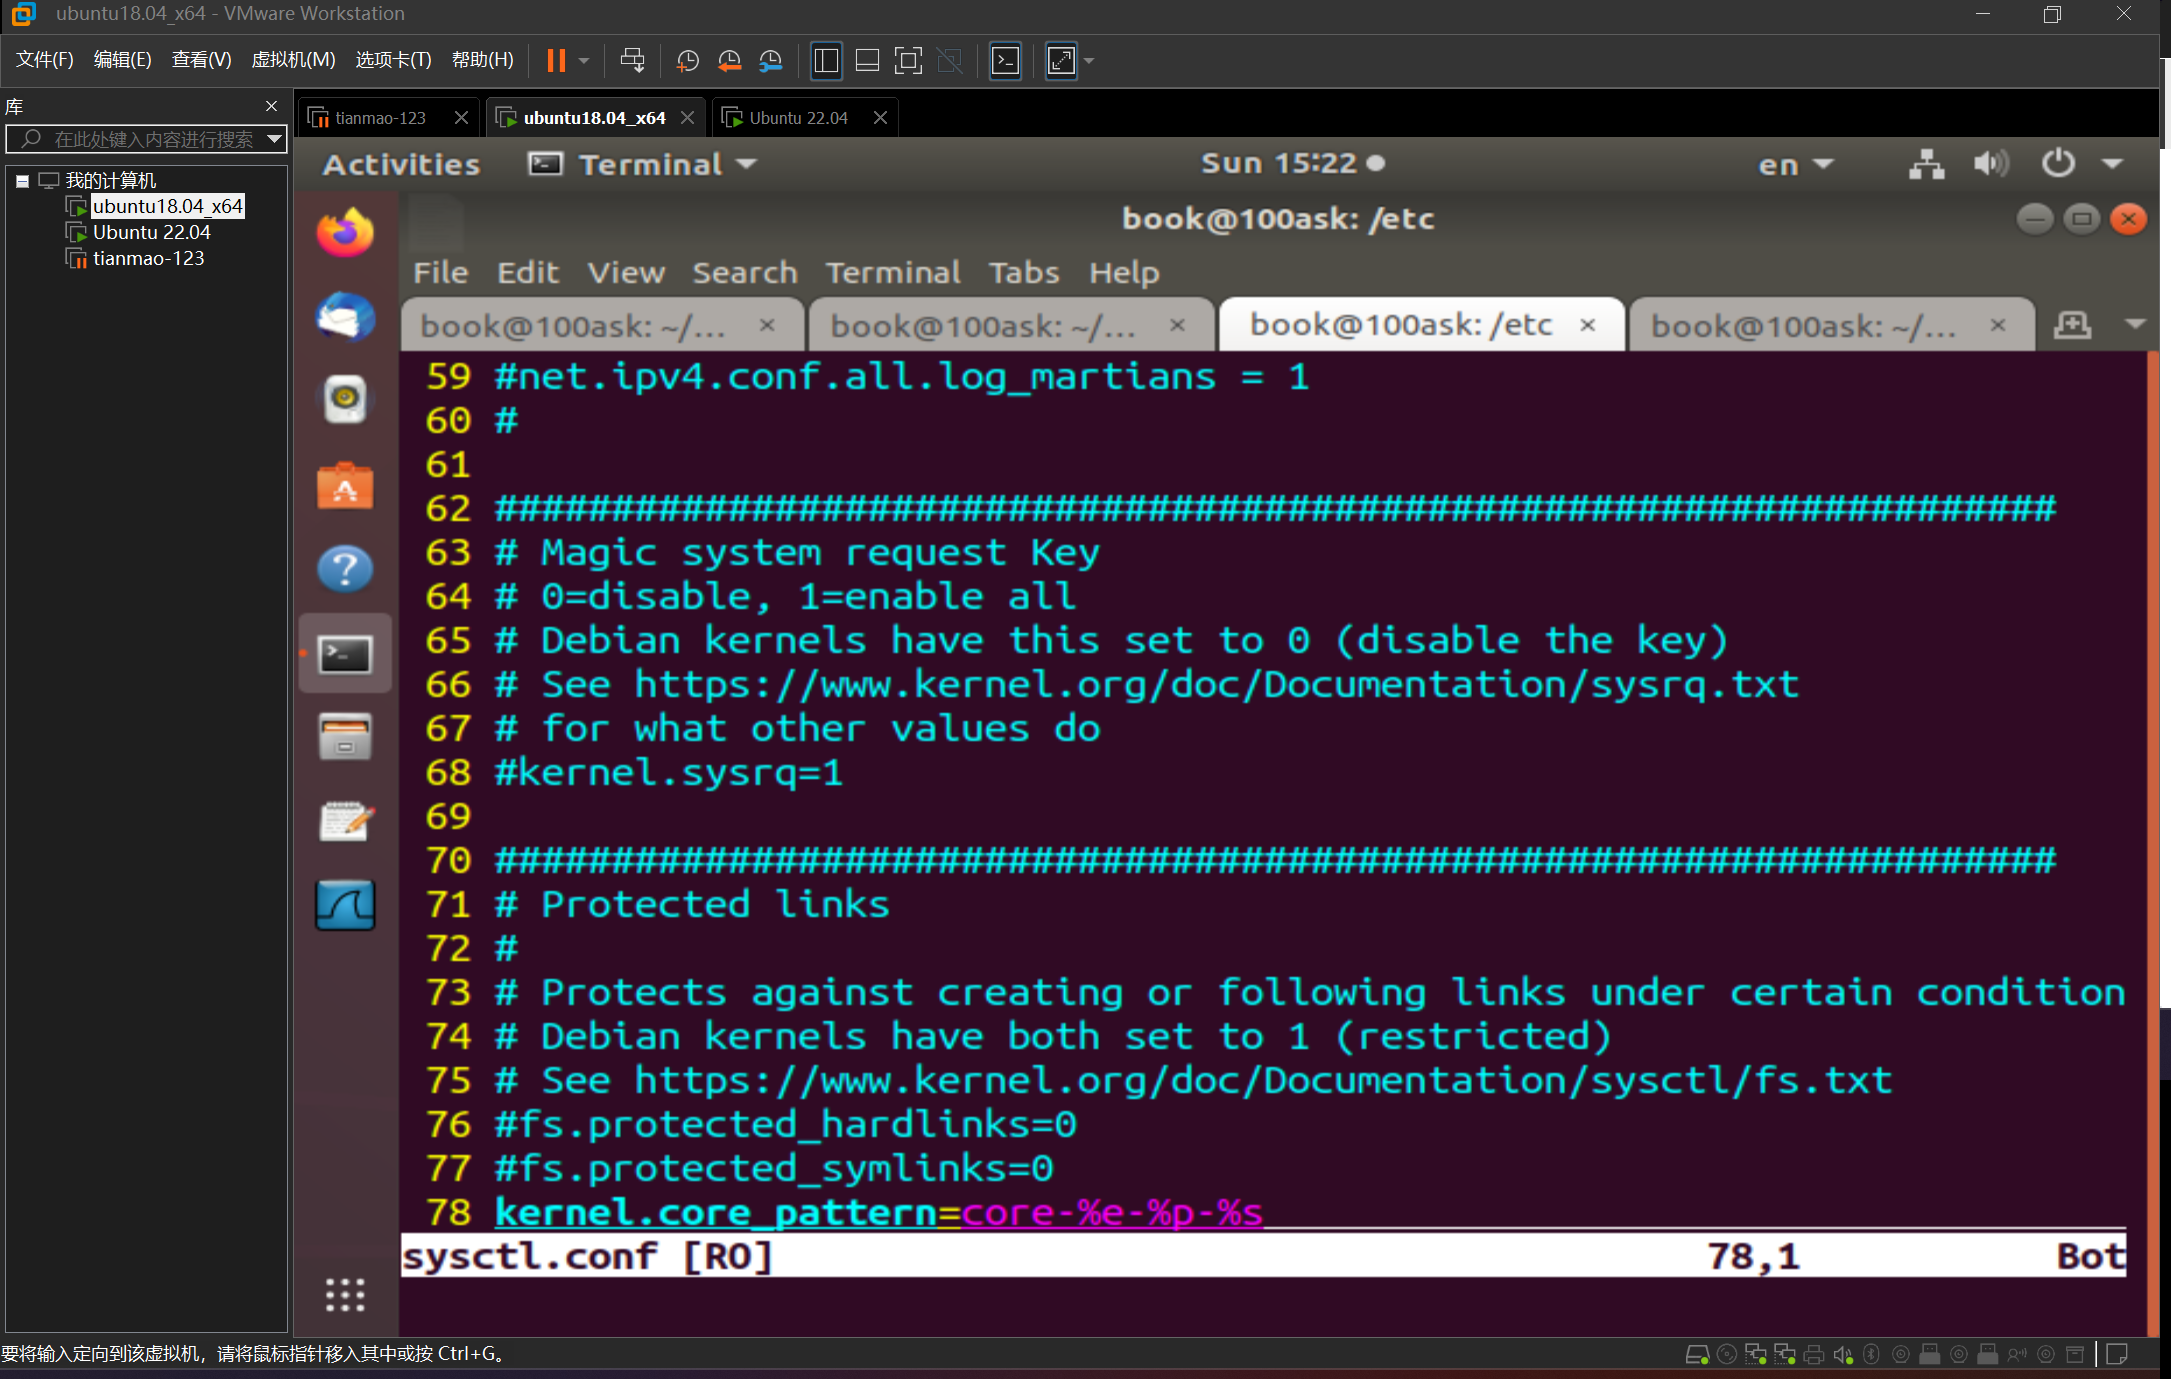
Task: Click Bluetooth device status icon
Action: (x=1871, y=1355)
